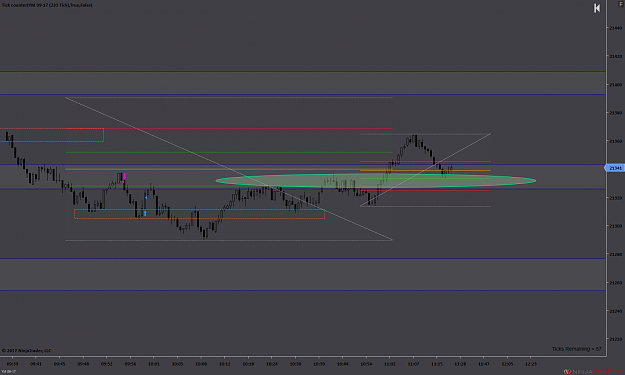Click the 21260 price axis label
This screenshot has height=375, width=625.
coord(615,283)
